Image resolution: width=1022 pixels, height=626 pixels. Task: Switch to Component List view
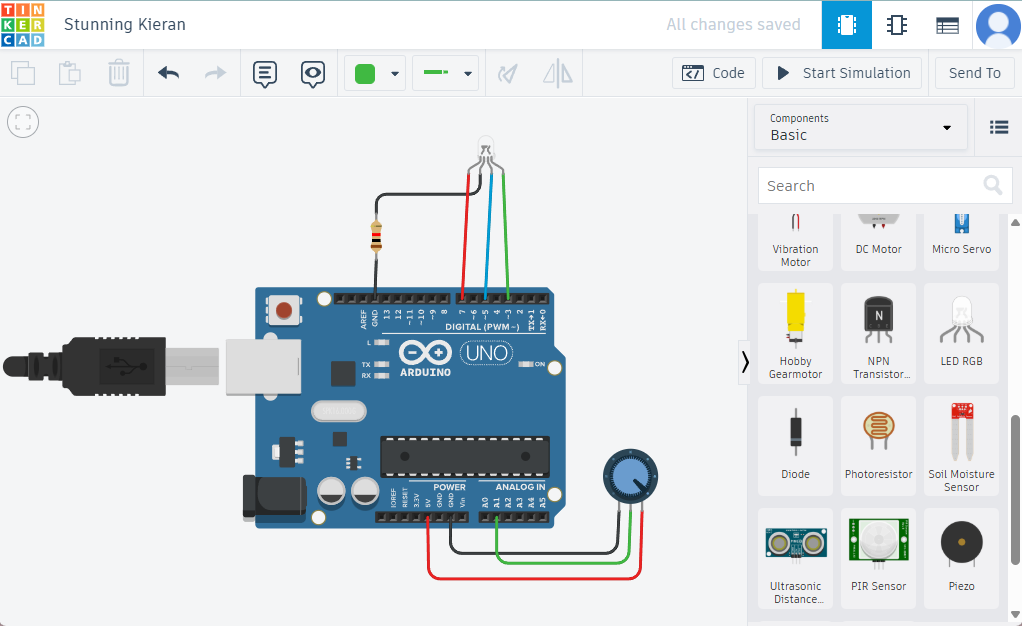tap(947, 25)
